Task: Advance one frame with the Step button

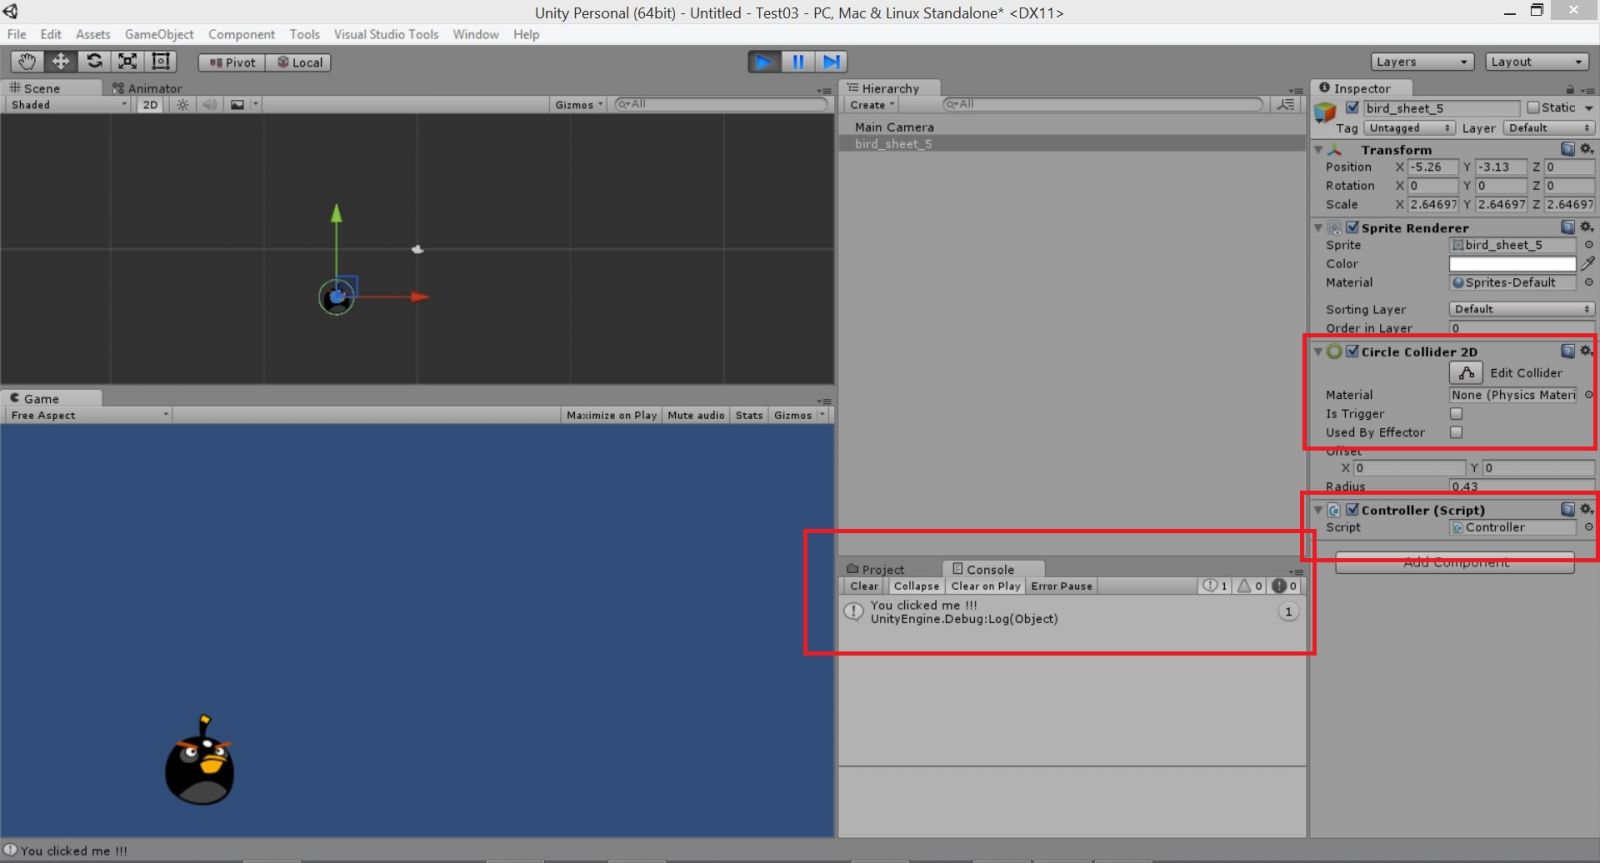Action: [831, 62]
